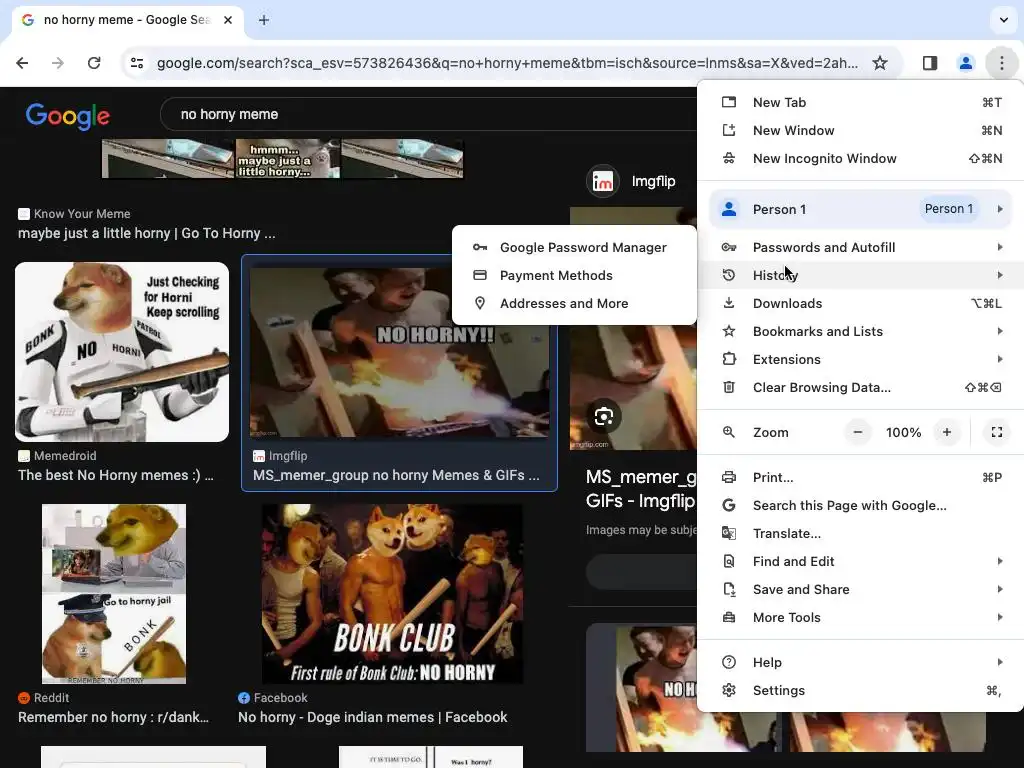The image size is (1024, 768).
Task: Select Search this Page with Google
Action: (861, 505)
